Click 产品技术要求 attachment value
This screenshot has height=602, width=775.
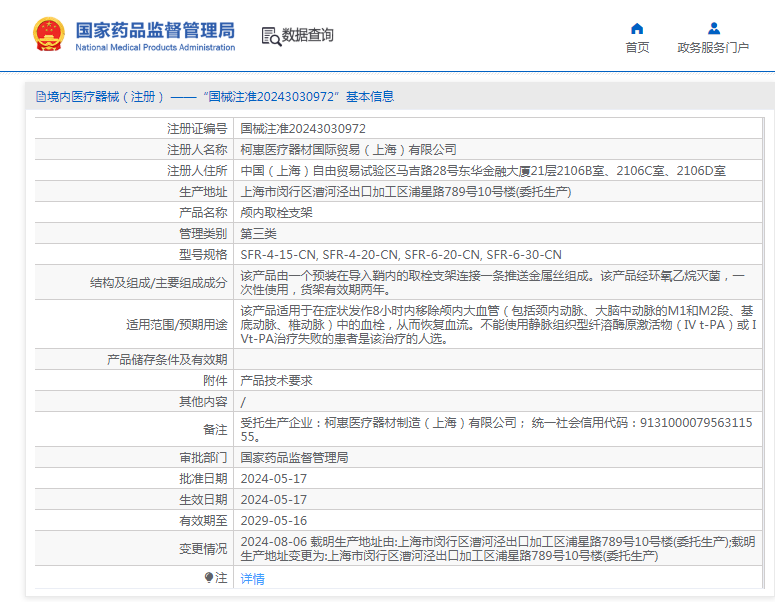[276, 381]
